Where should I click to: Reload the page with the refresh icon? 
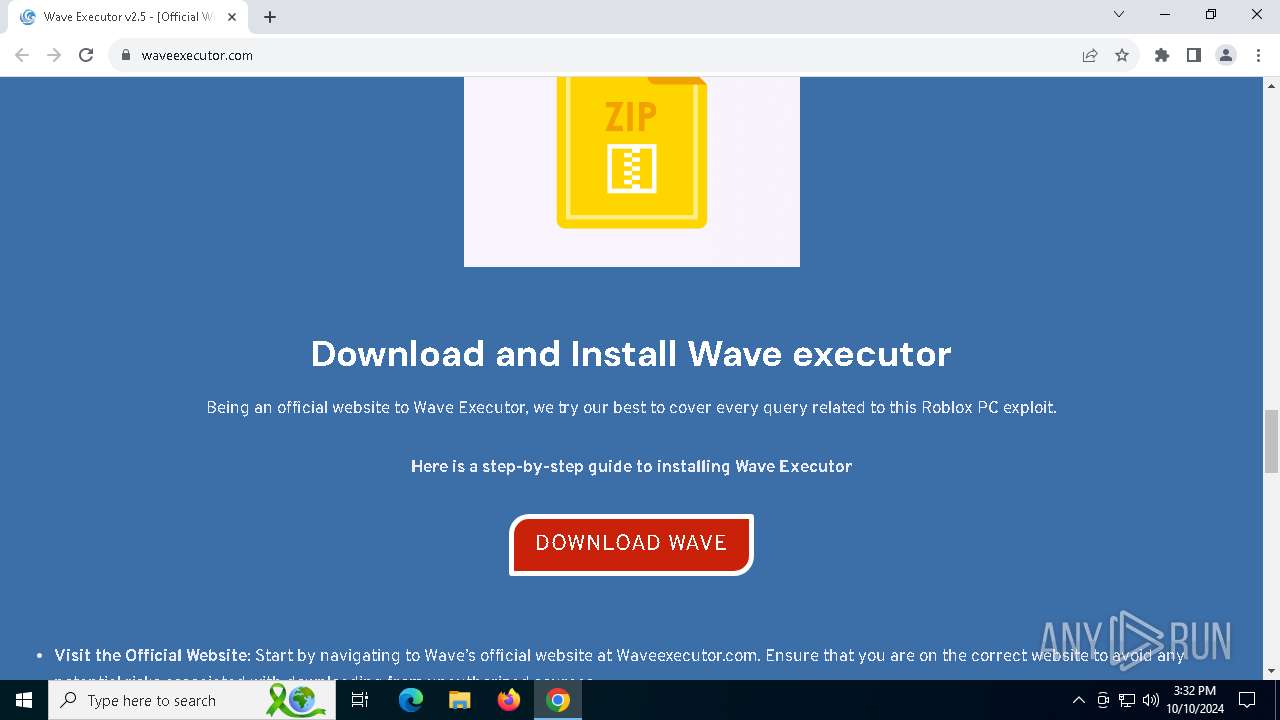coord(86,55)
